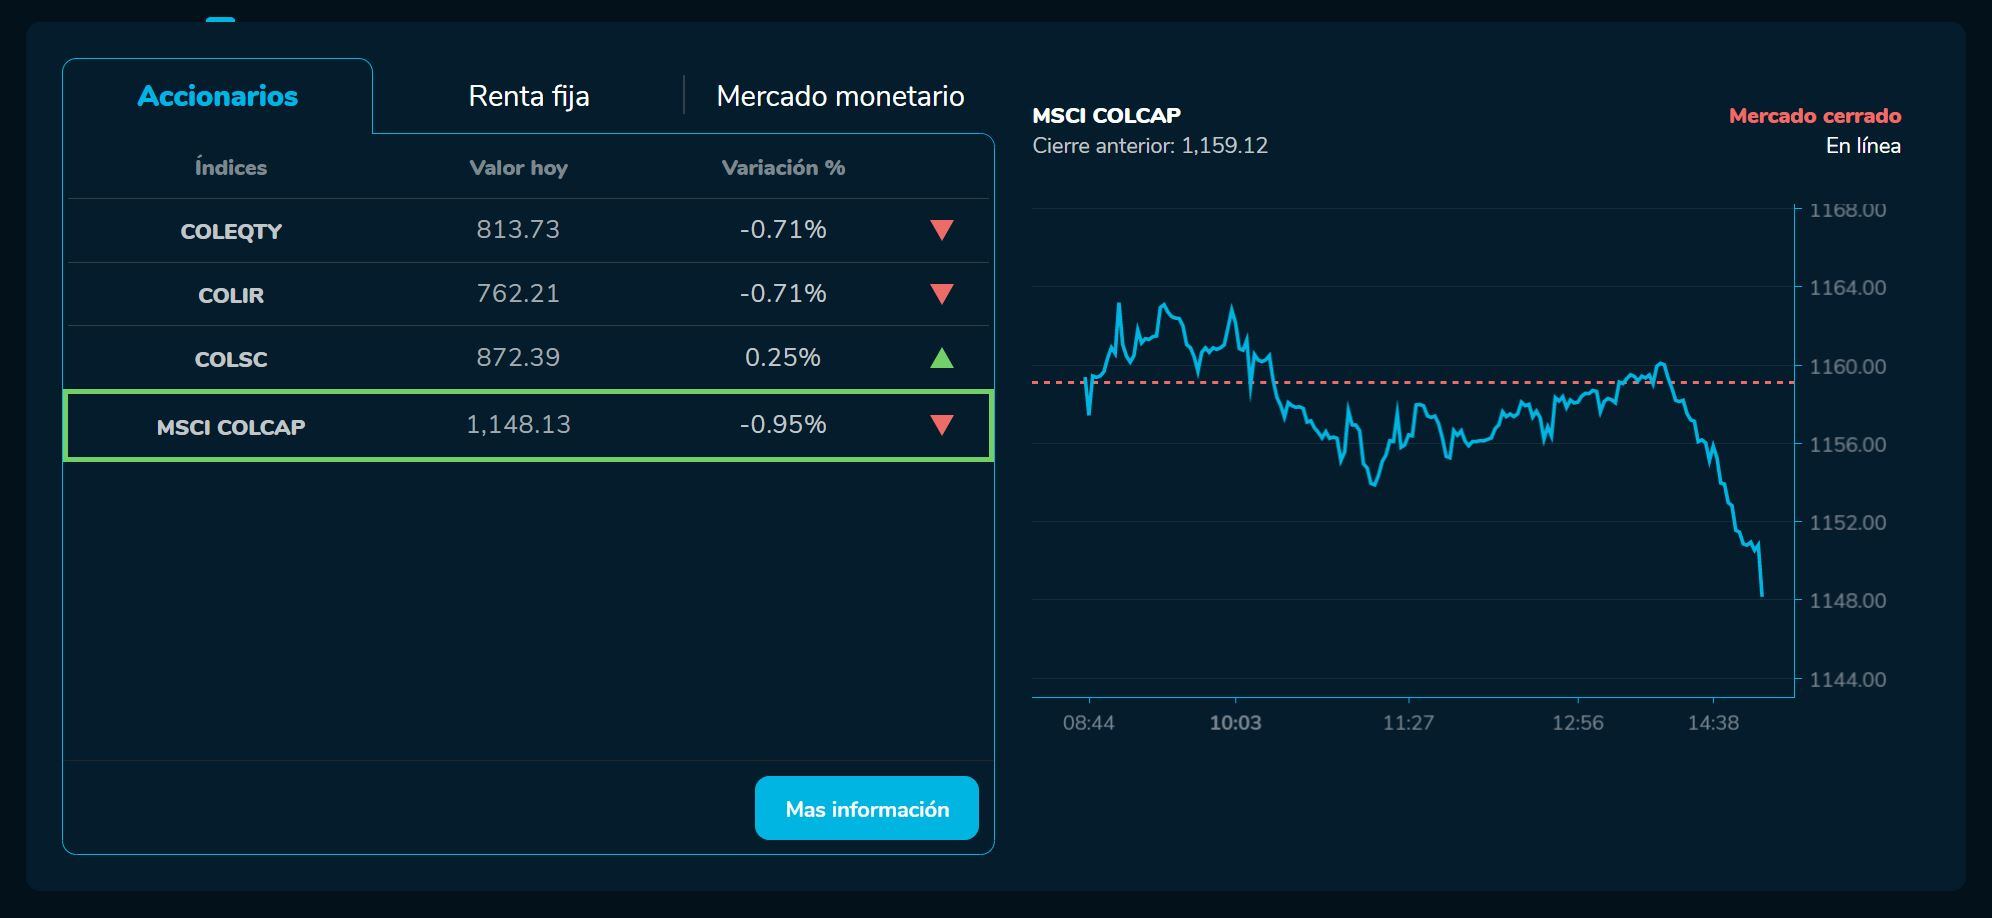Viewport: 1992px width, 918px height.
Task: Click the MSCI COLCAP value 1,148.13
Action: click(x=518, y=425)
